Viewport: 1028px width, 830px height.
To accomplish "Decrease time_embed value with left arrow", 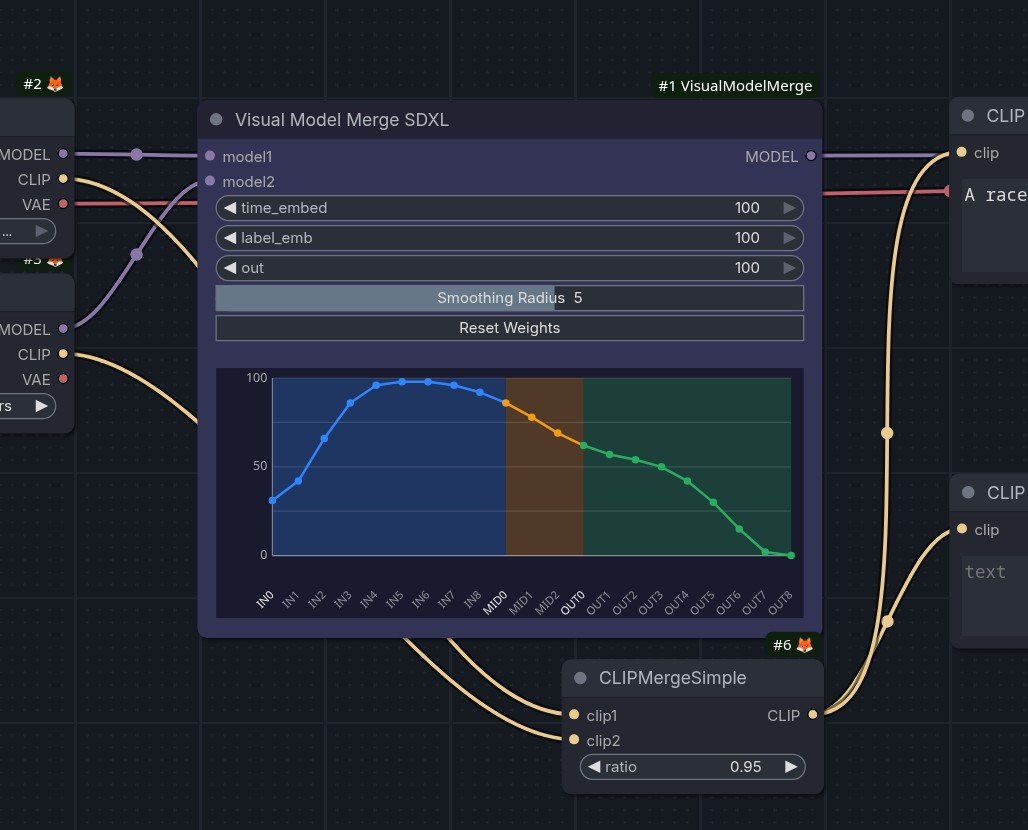I will (229, 208).
